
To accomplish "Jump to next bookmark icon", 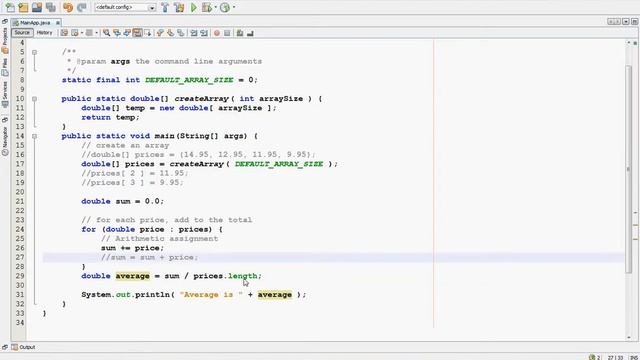I will [x=170, y=33].
